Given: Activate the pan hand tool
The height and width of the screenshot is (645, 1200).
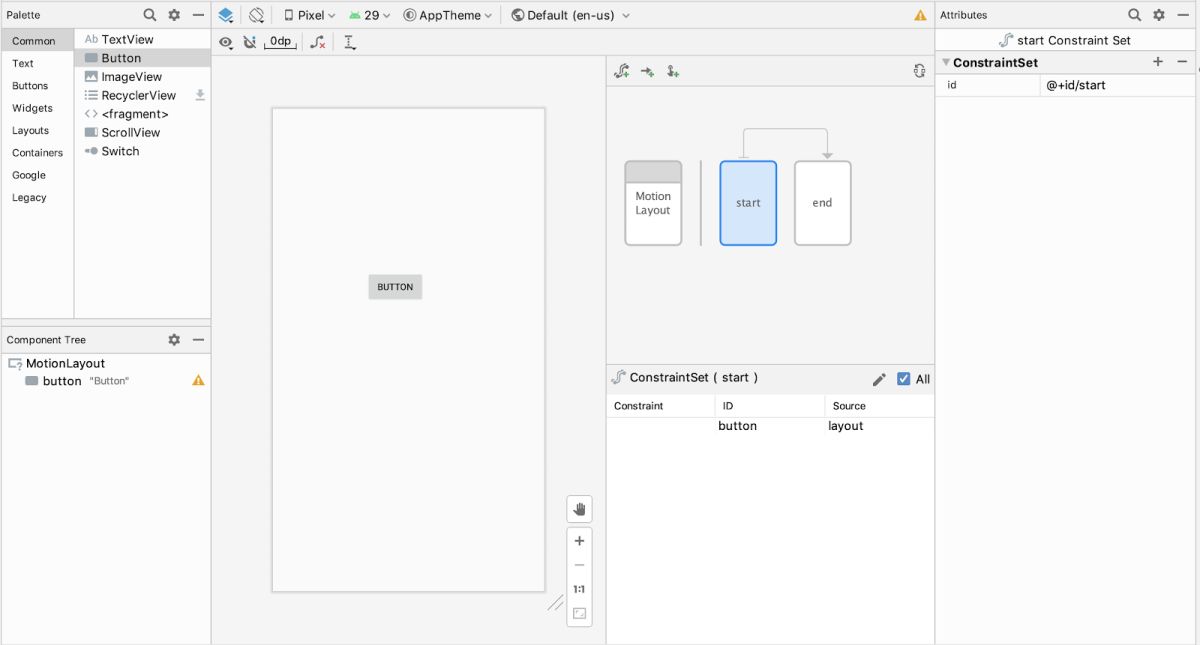Looking at the screenshot, I should (579, 509).
